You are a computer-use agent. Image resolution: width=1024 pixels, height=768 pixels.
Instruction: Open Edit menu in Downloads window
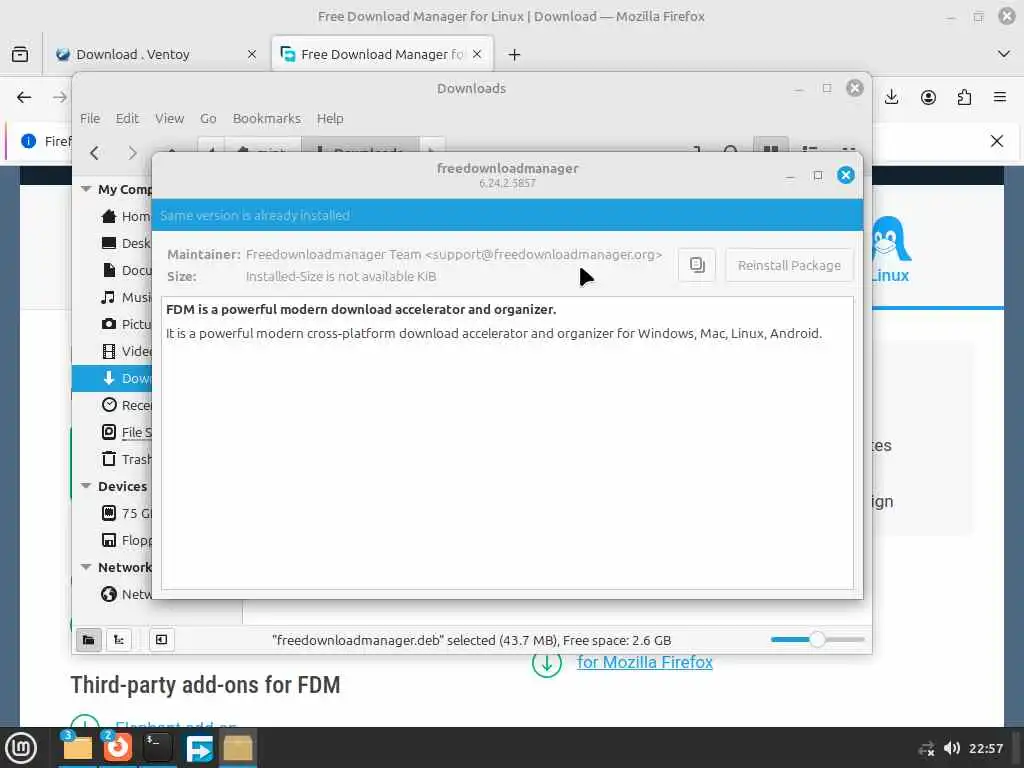[x=127, y=118]
